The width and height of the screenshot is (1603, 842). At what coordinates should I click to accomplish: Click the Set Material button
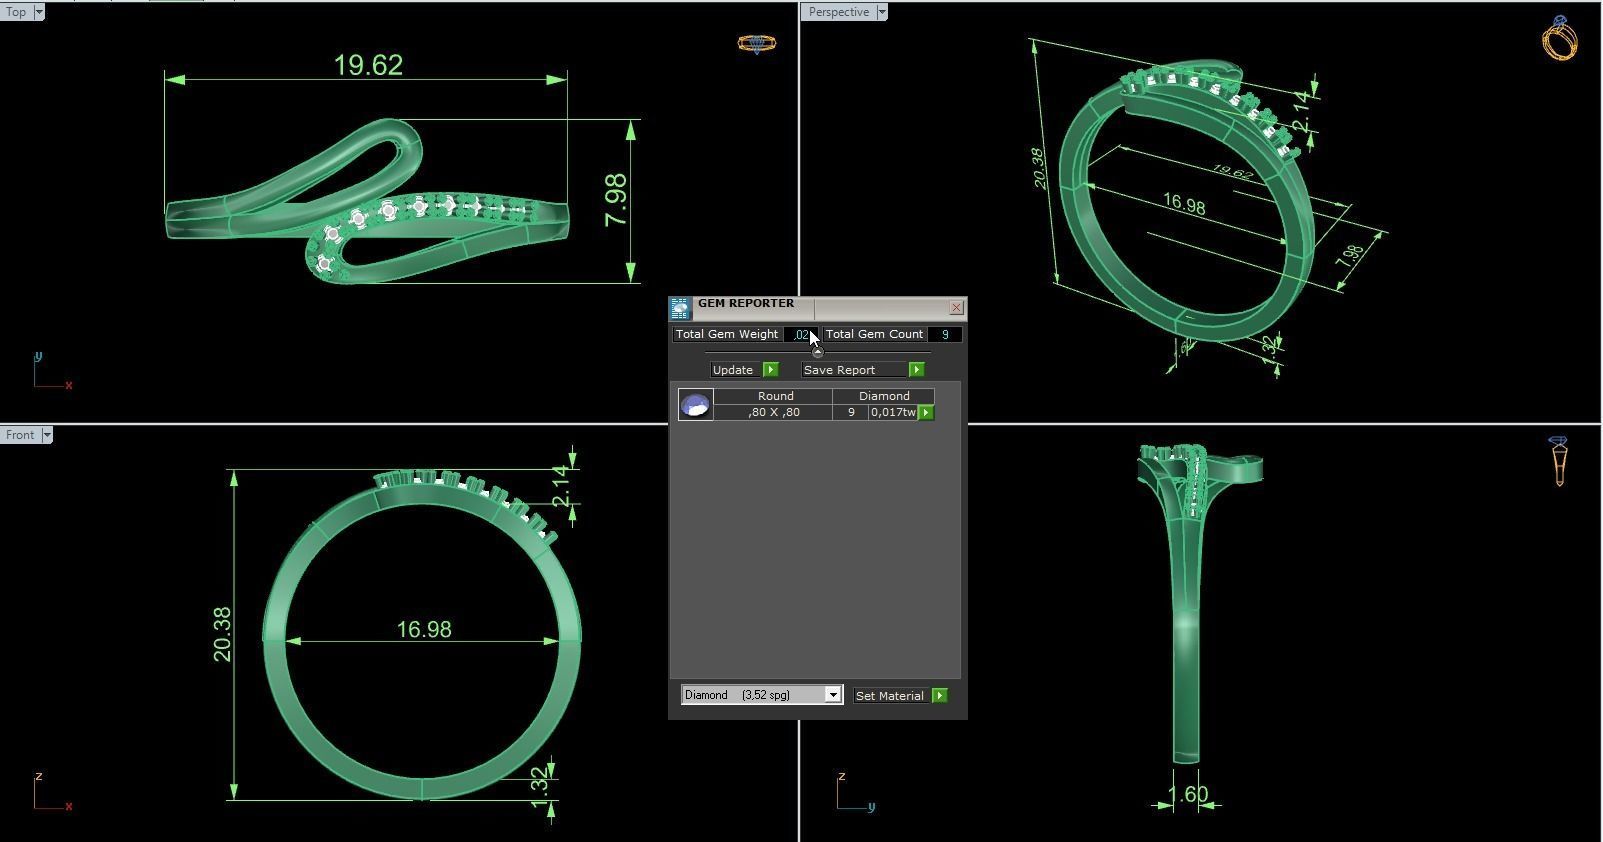click(890, 695)
